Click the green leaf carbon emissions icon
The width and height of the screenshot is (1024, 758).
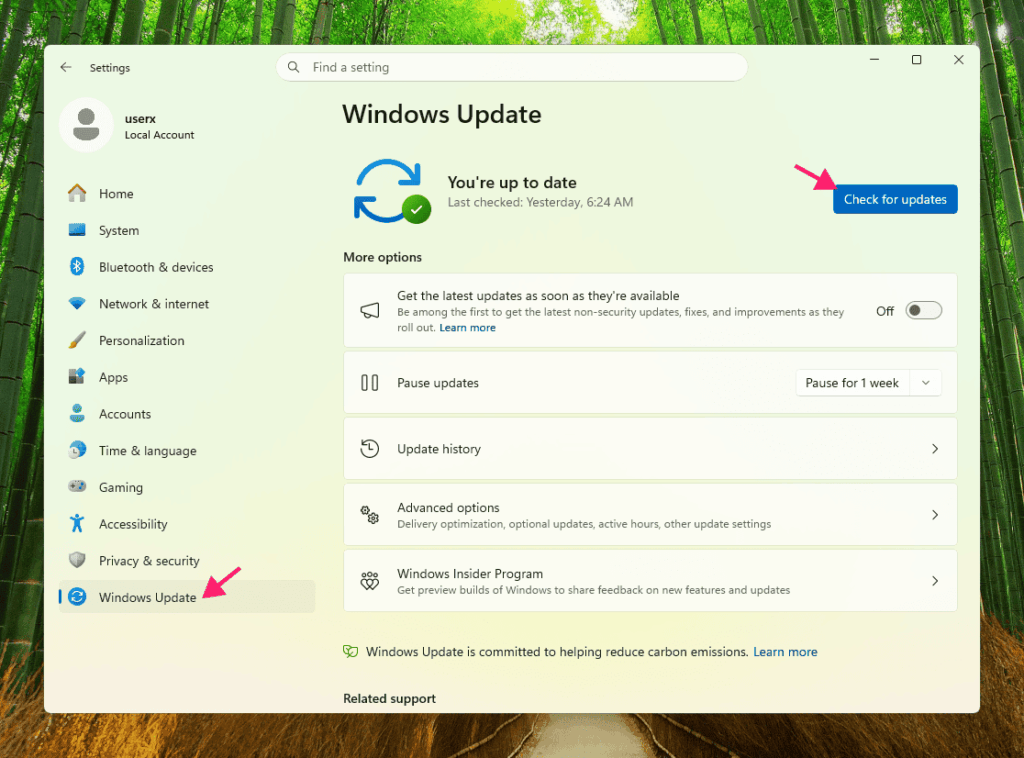[x=351, y=652]
